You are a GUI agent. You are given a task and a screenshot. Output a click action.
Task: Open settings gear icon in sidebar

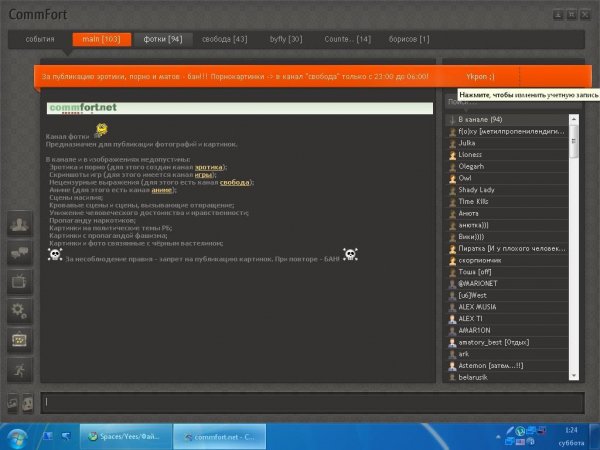click(20, 311)
